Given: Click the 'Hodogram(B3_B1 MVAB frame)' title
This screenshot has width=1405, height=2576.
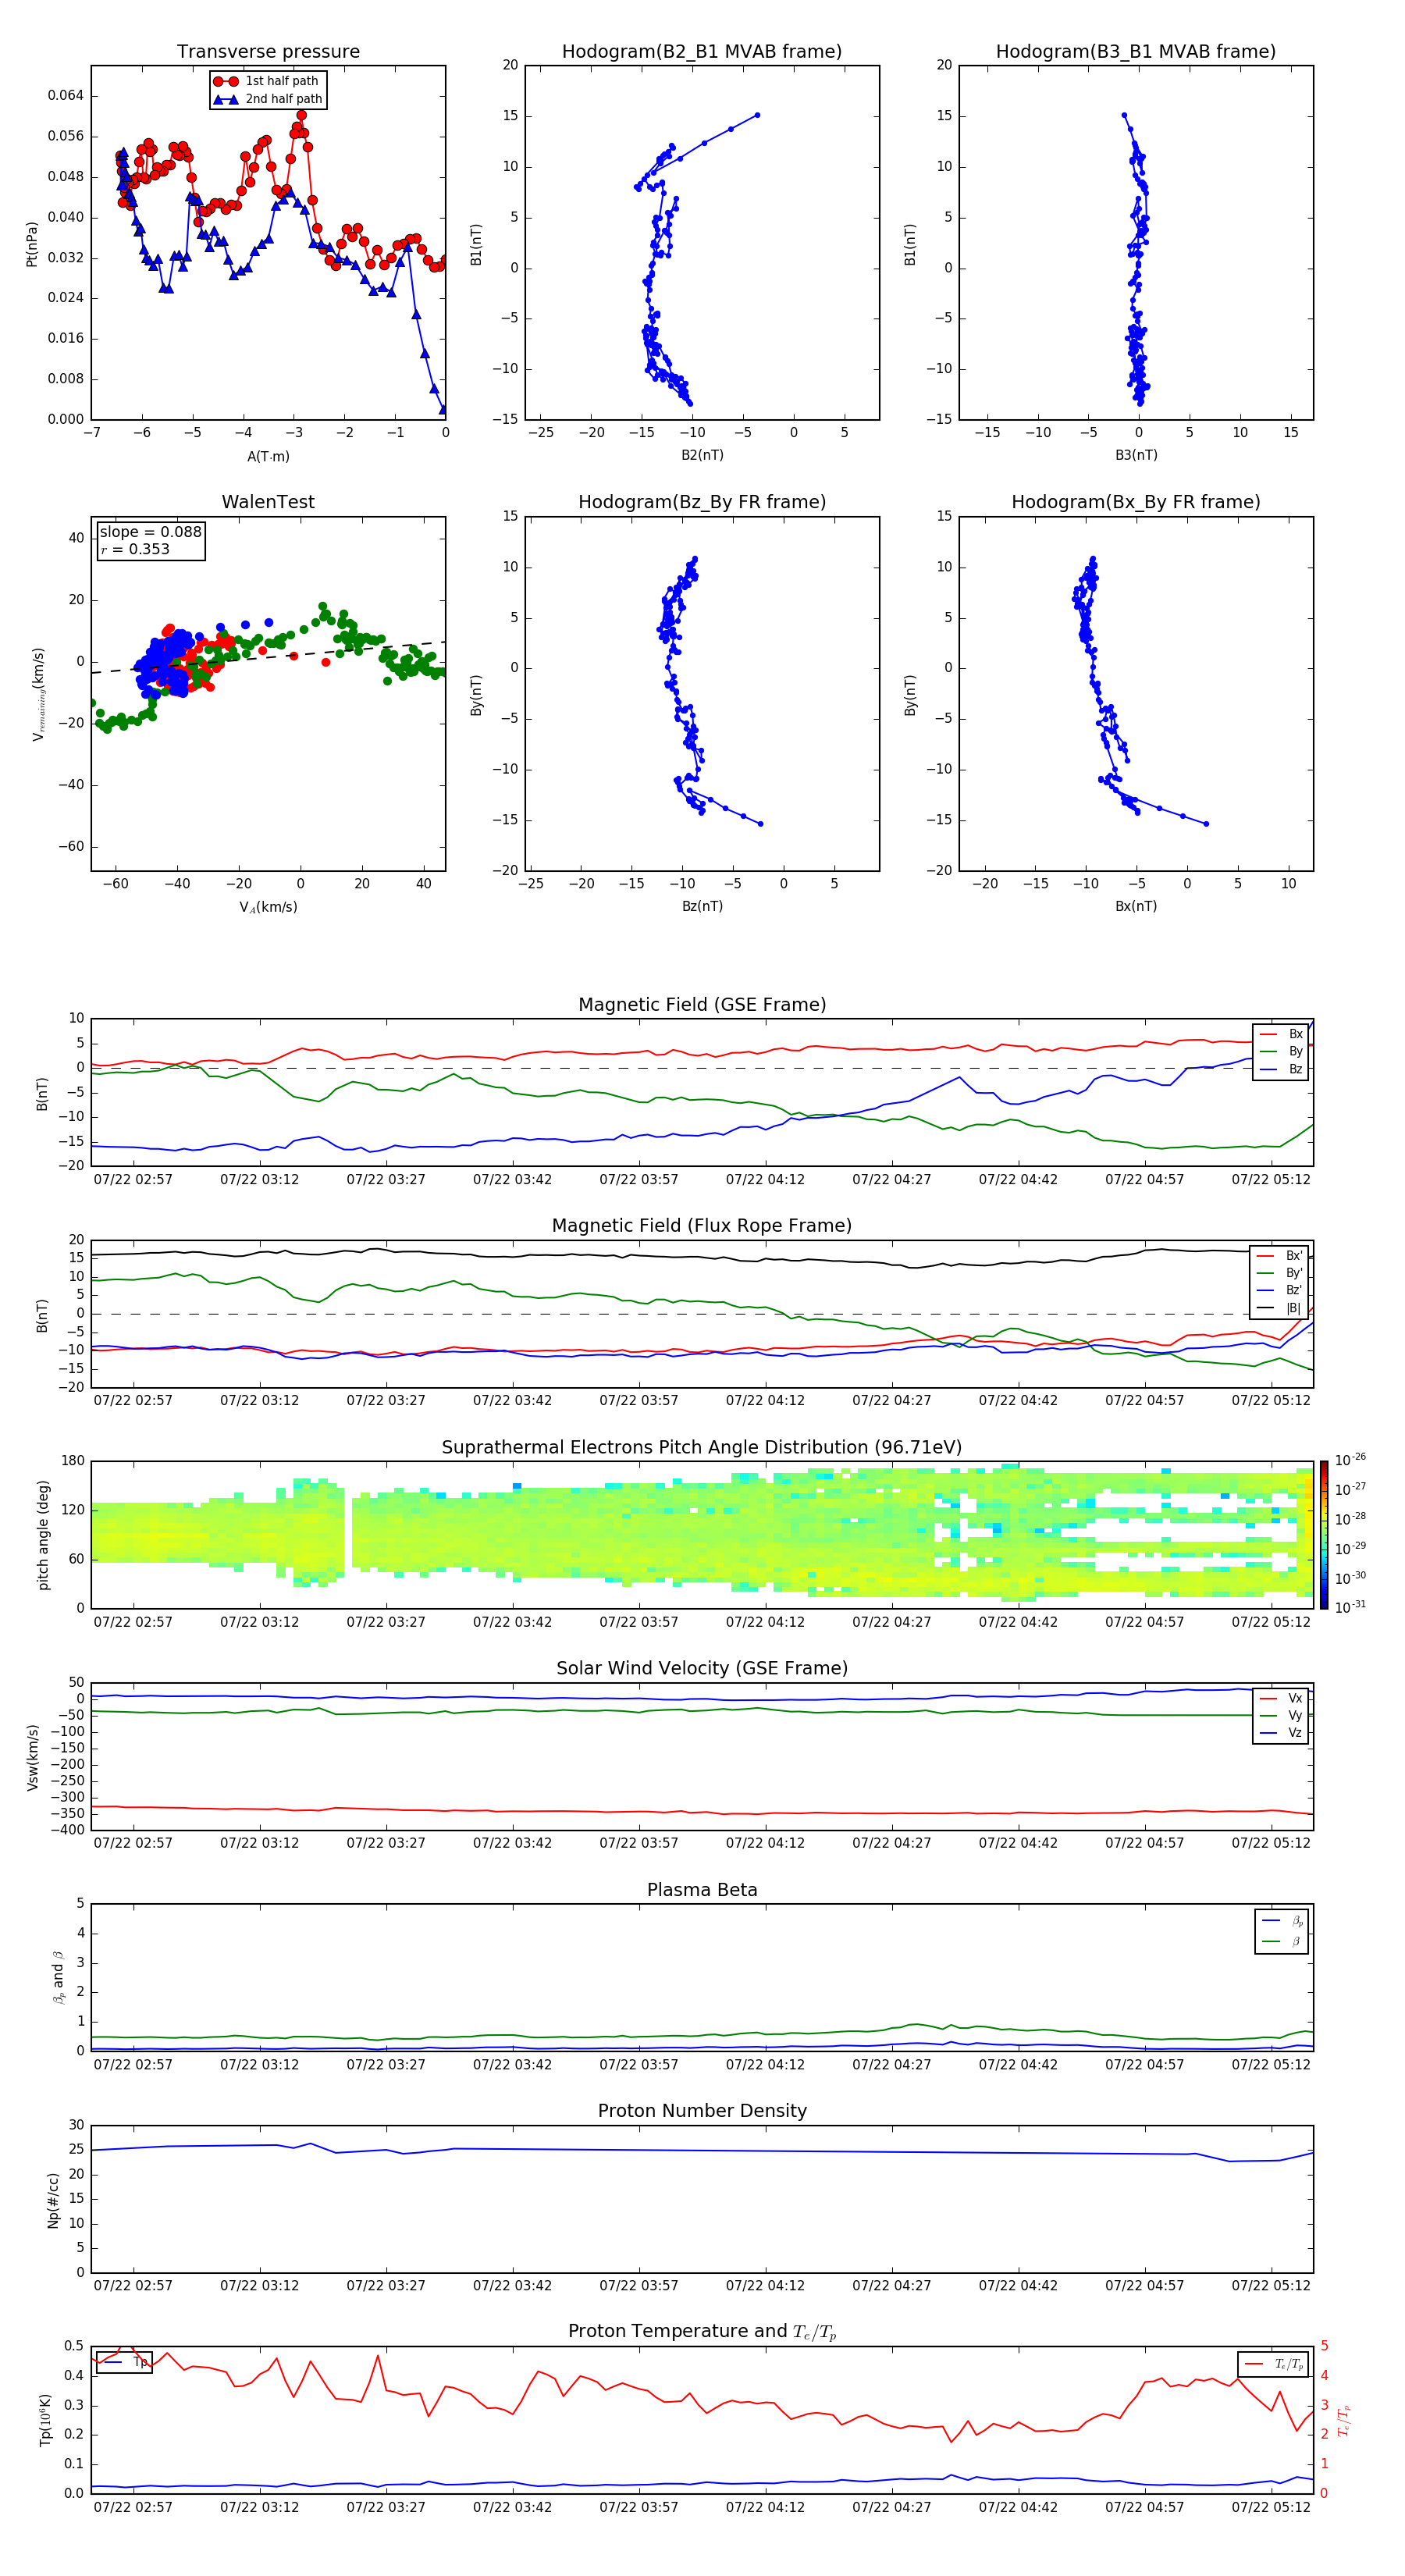Looking at the screenshot, I should tap(1136, 52).
